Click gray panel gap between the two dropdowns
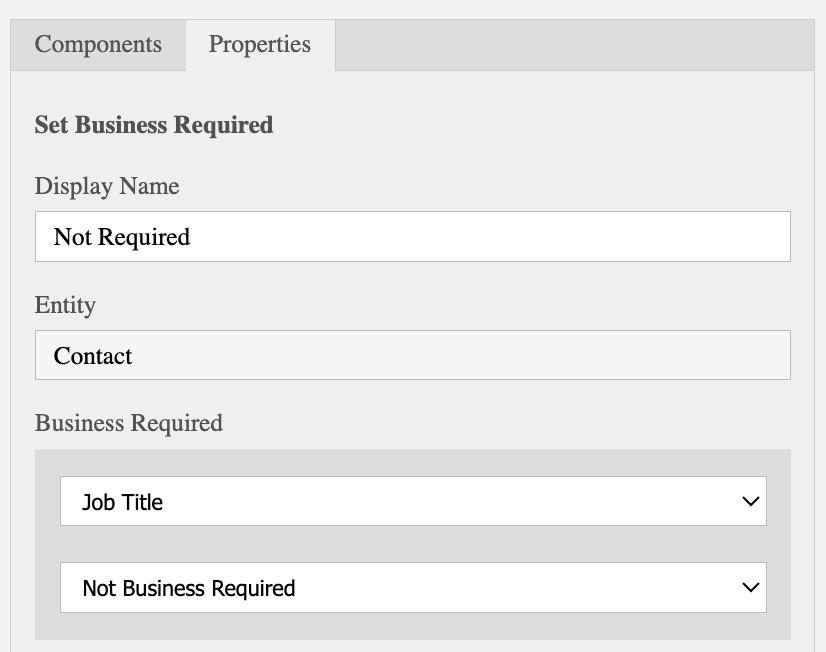The image size is (826, 652). [x=412, y=544]
